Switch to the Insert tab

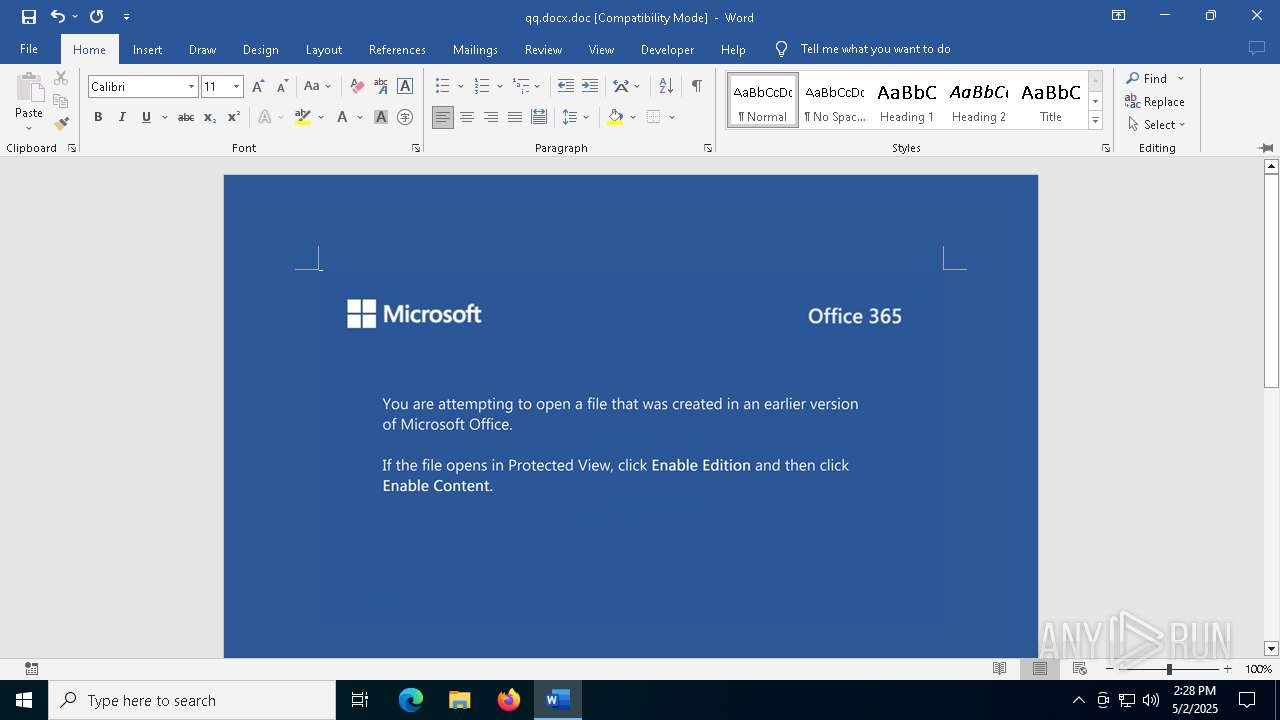[x=147, y=49]
